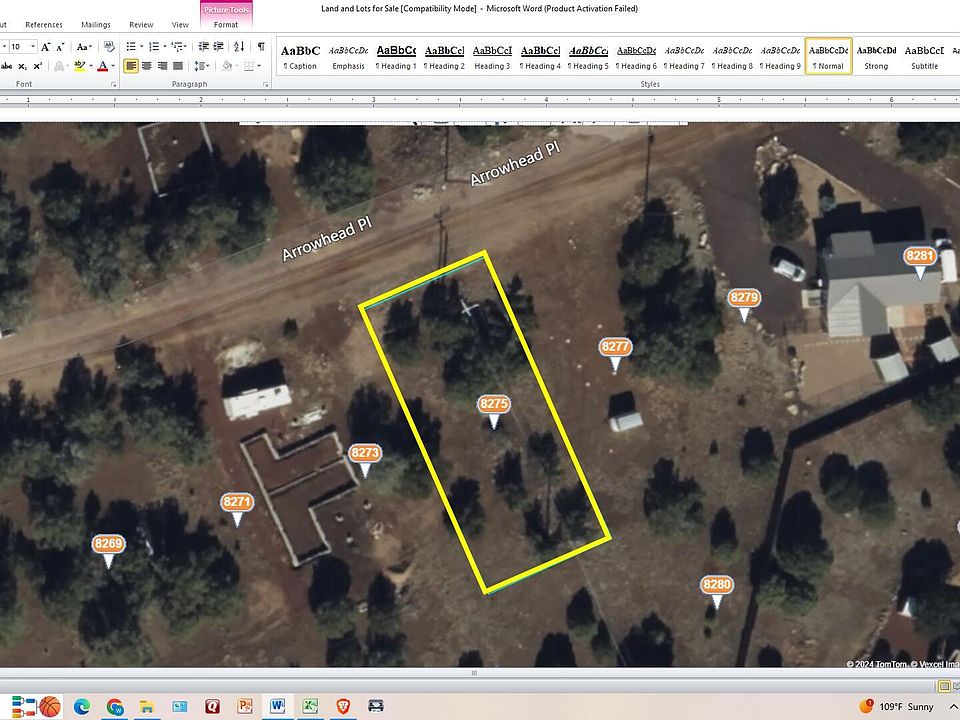Screen dimensions: 960x720
Task: Apply text highlight color
Action: click(79, 66)
